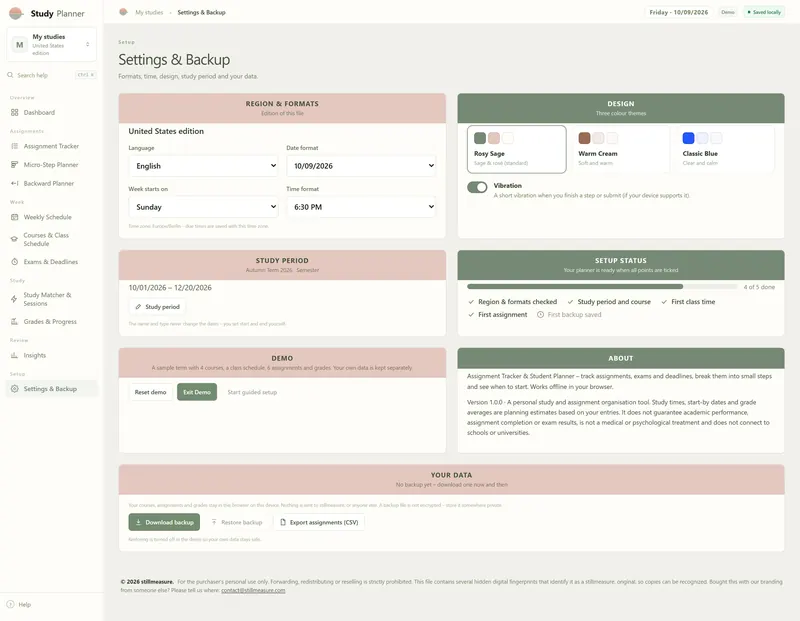Open the Language dropdown showing English

click(203, 166)
